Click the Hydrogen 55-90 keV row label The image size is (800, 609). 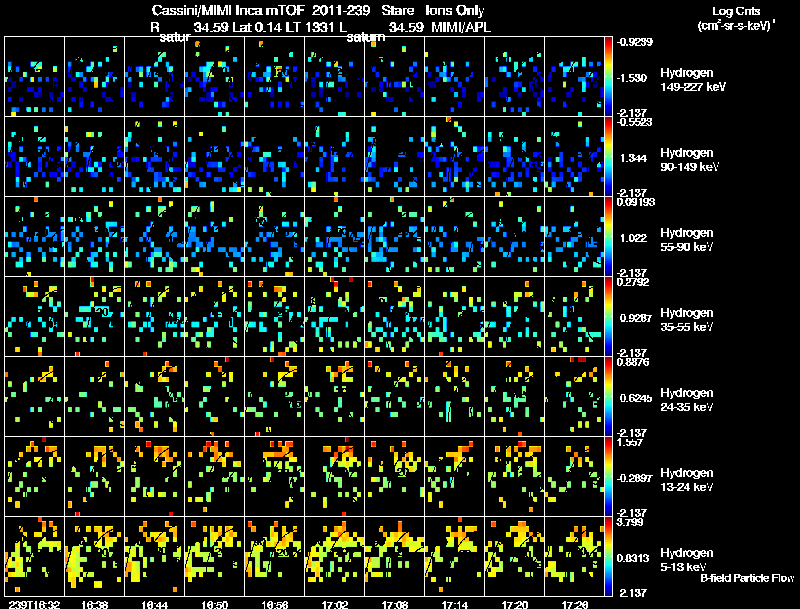pos(686,240)
